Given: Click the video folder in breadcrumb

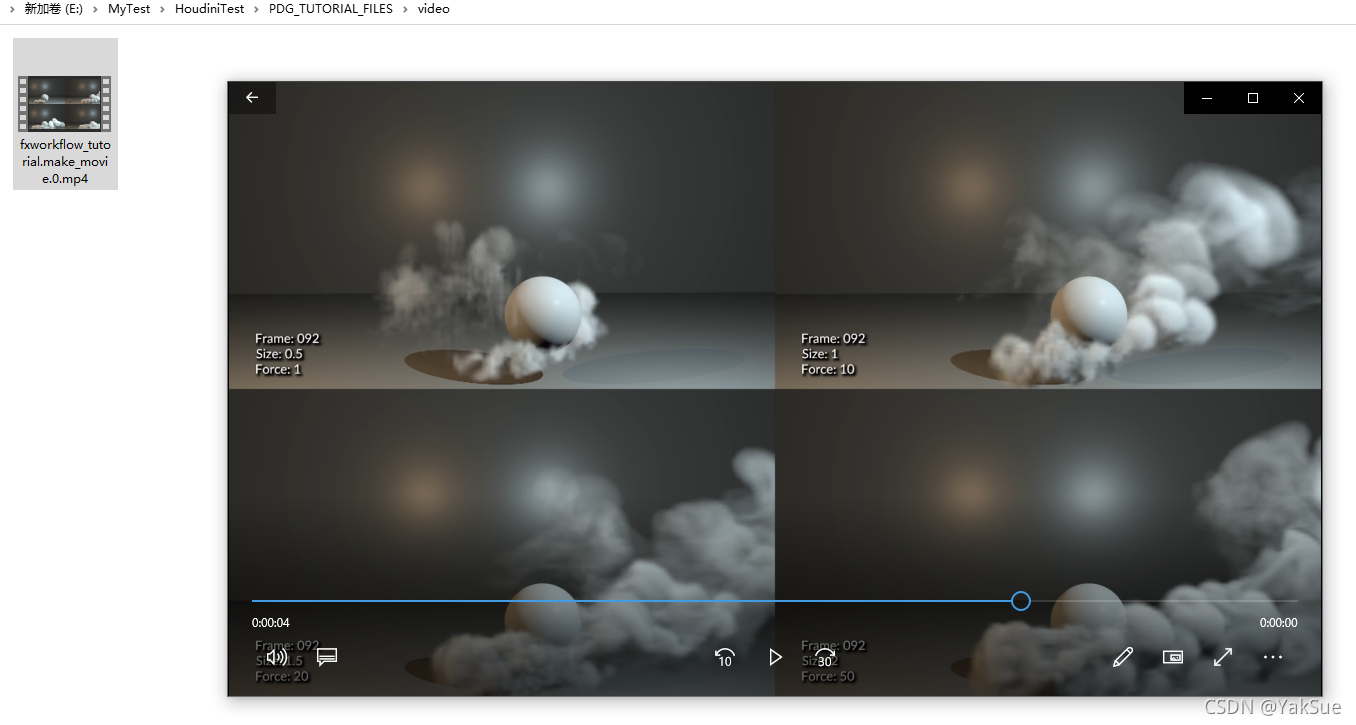Looking at the screenshot, I should click(434, 9).
